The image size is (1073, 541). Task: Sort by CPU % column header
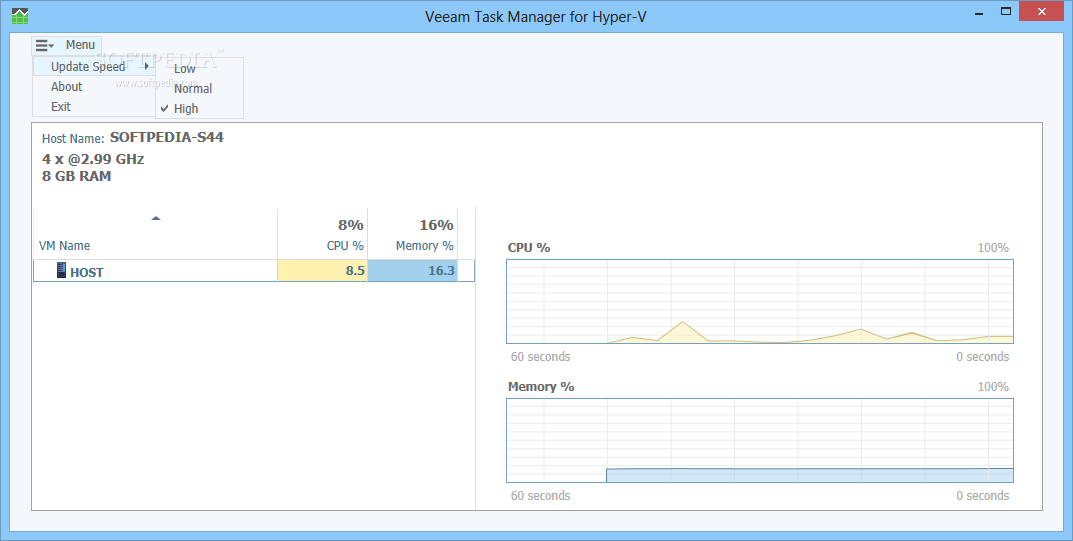point(345,246)
